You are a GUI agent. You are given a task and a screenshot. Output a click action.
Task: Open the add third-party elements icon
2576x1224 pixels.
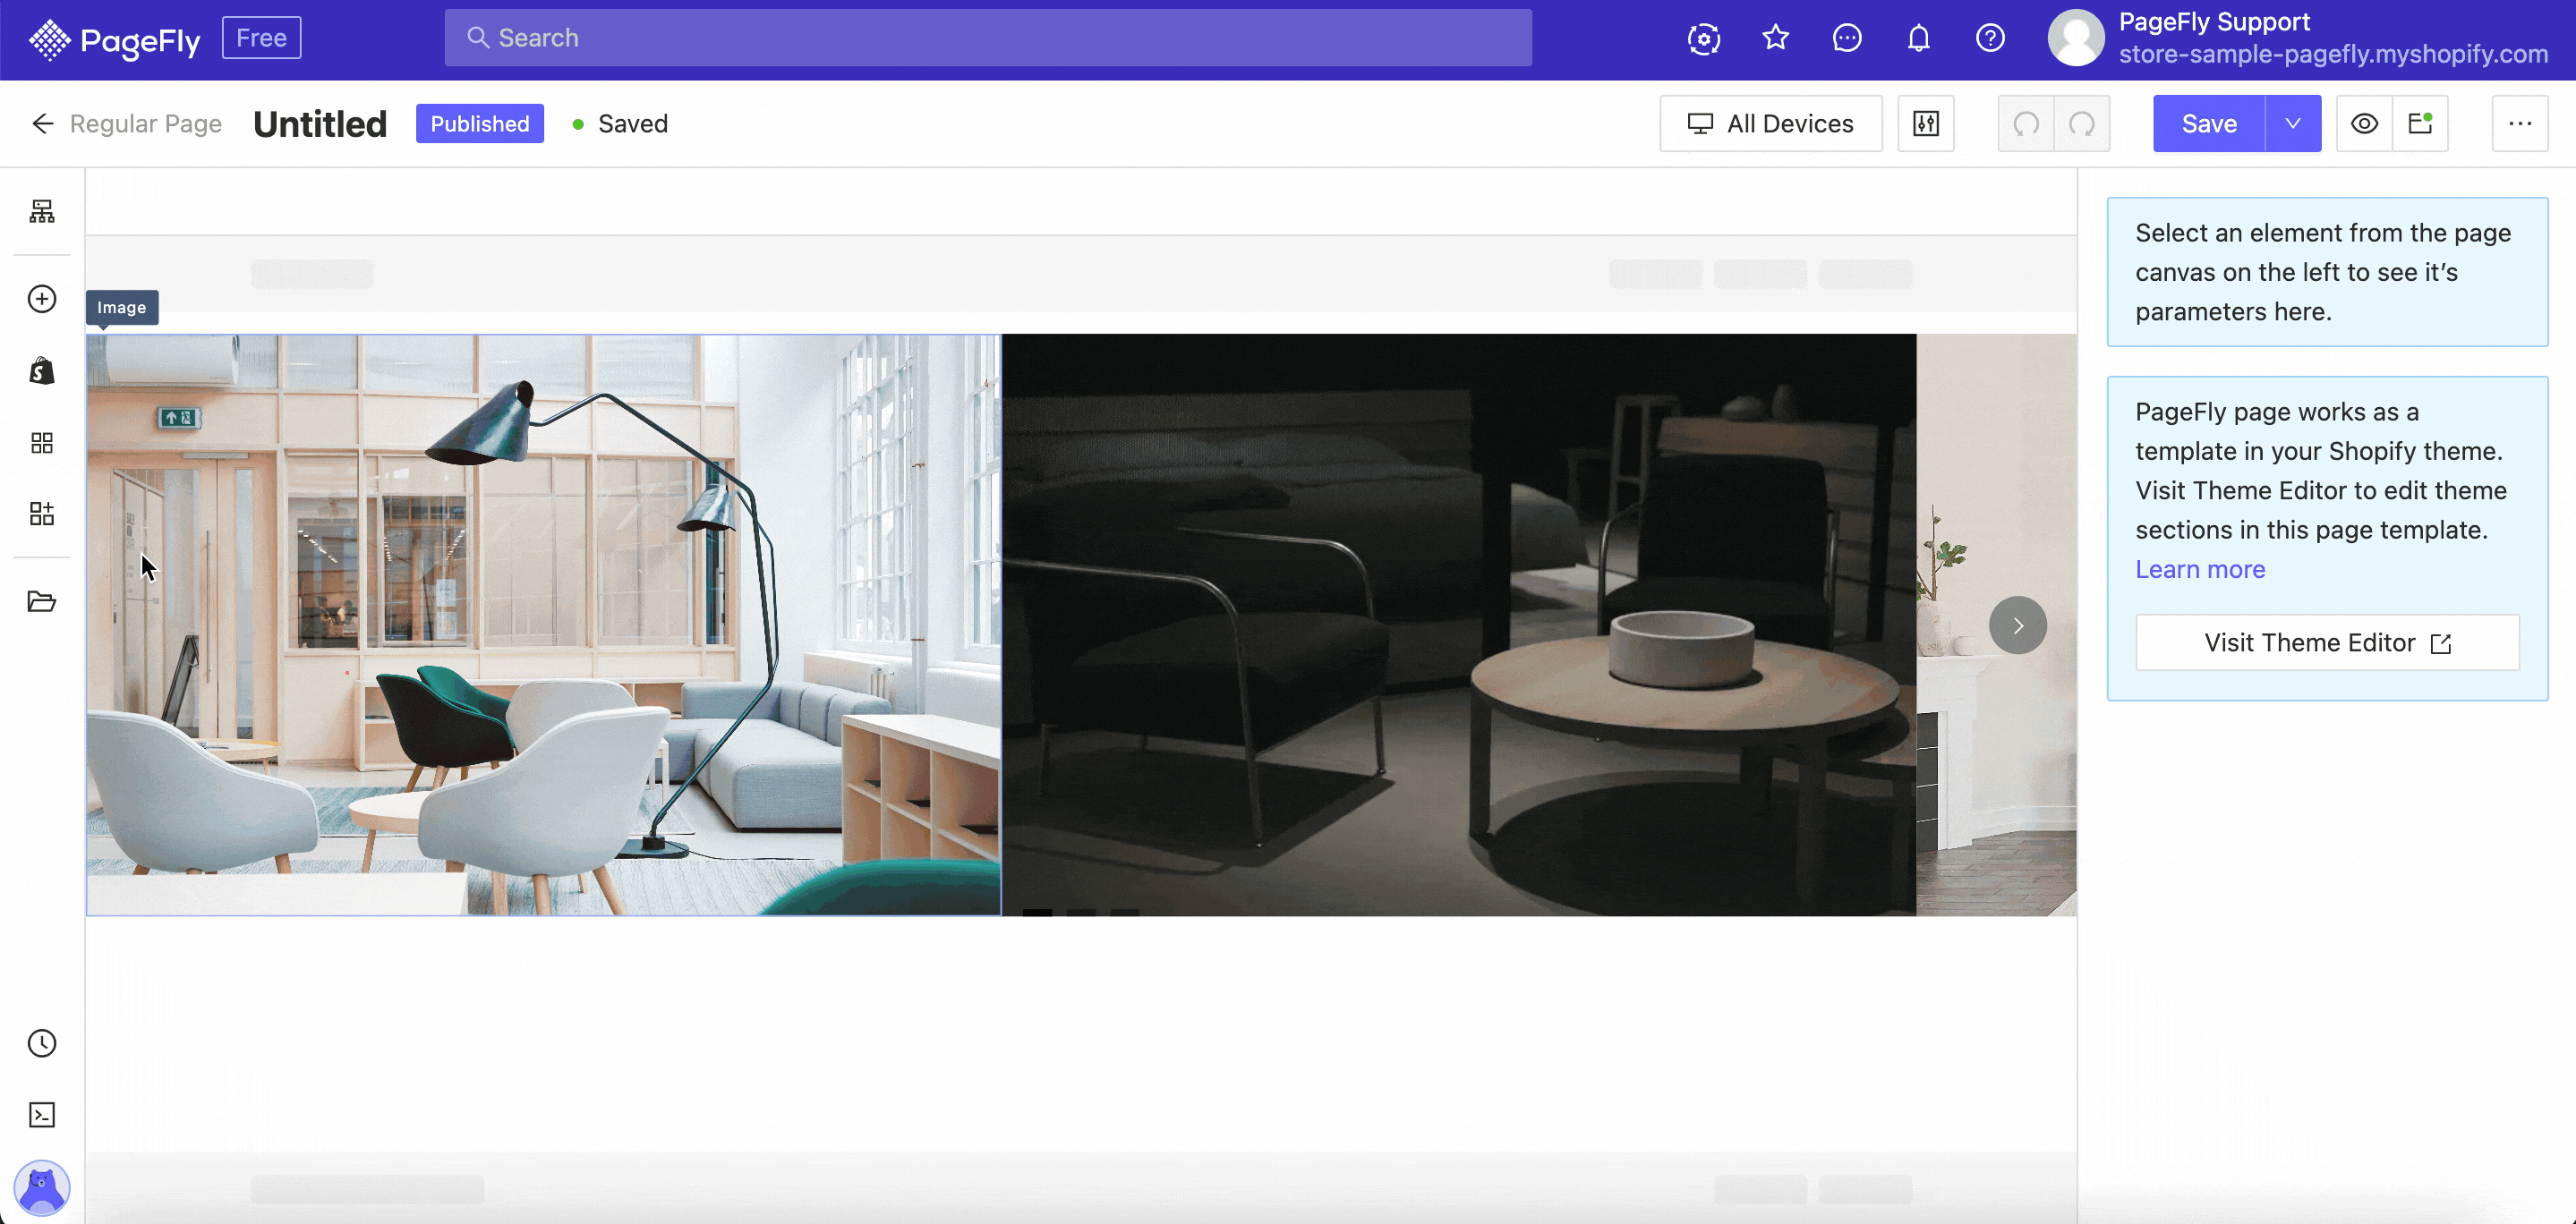(42, 514)
